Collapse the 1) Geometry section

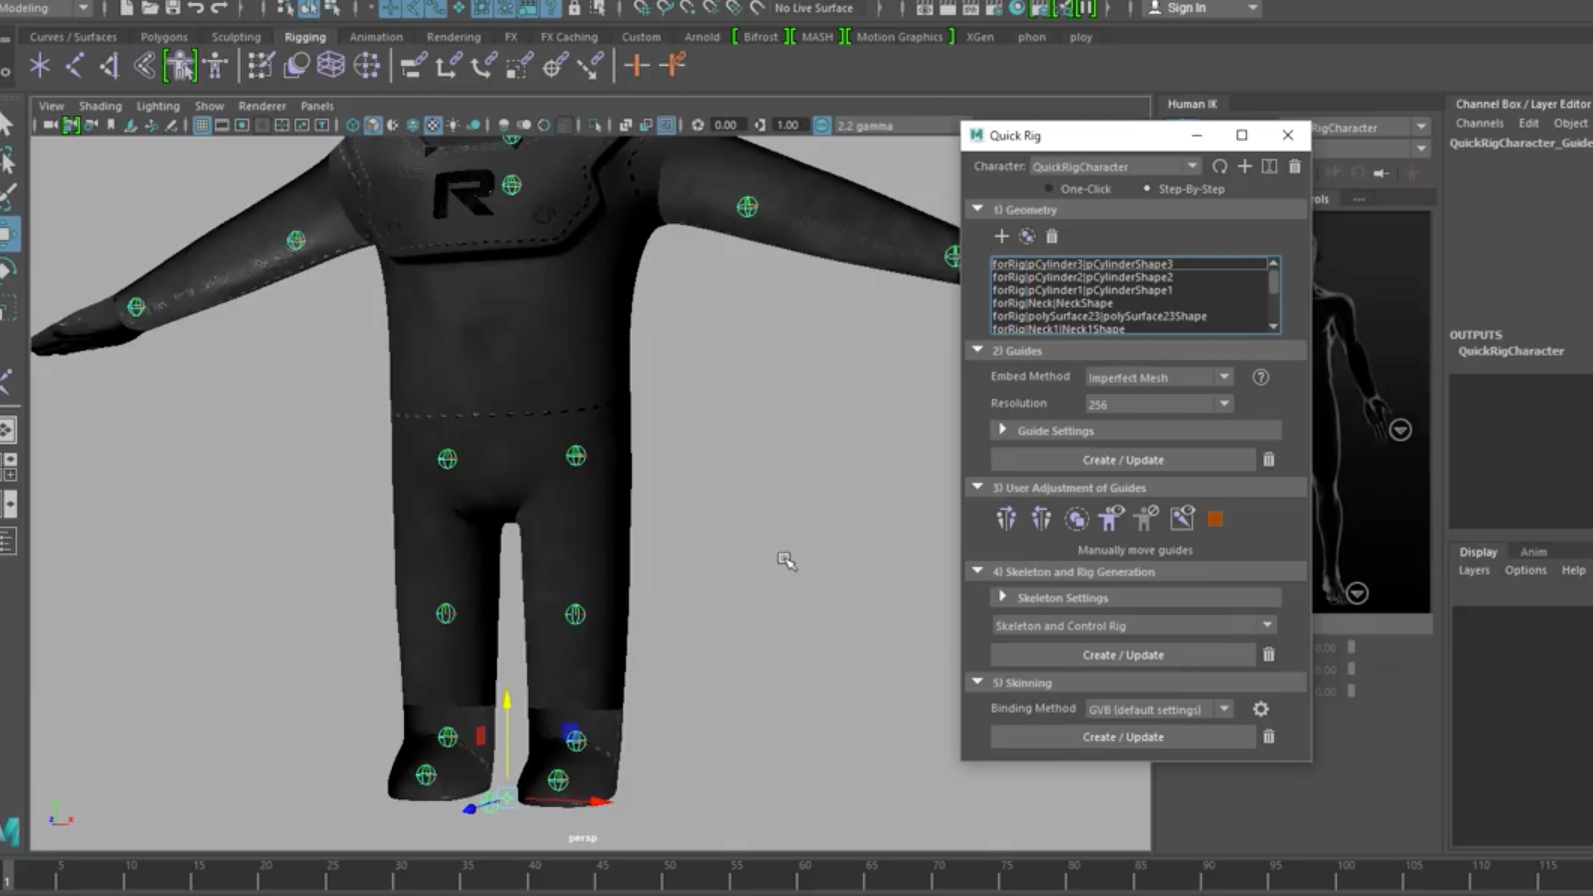[978, 209]
